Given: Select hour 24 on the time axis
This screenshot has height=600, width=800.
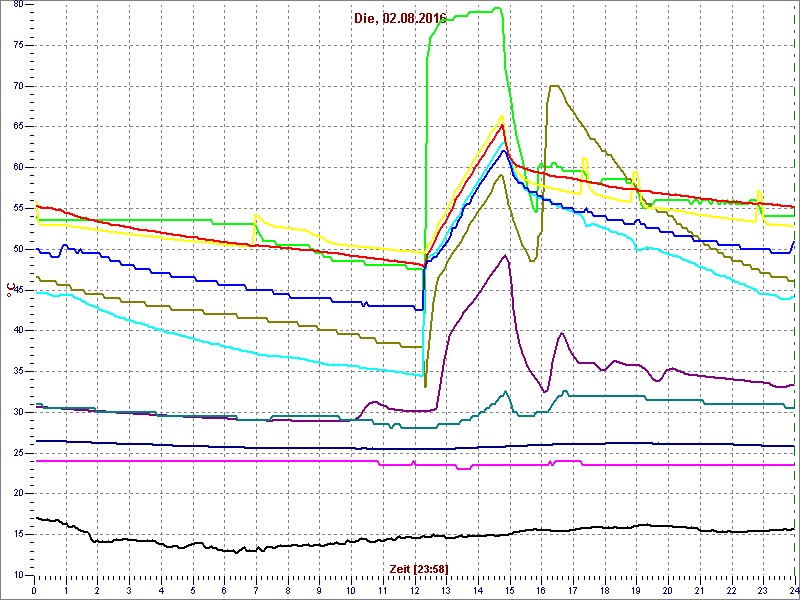Looking at the screenshot, I should (793, 590).
